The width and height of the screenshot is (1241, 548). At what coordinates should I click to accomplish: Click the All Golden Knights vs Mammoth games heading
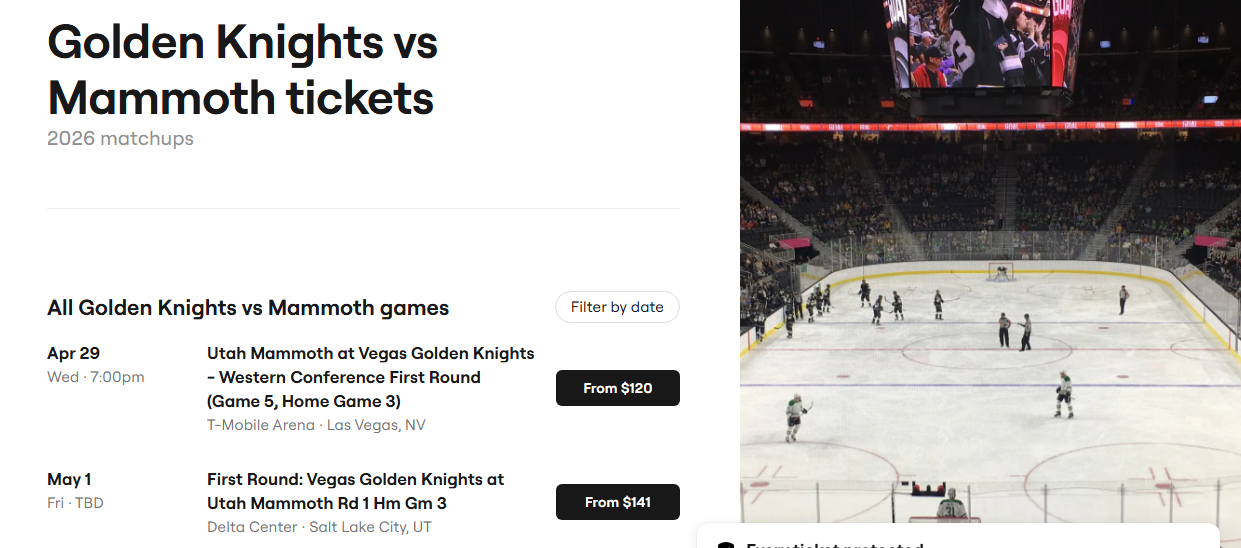[x=248, y=308]
